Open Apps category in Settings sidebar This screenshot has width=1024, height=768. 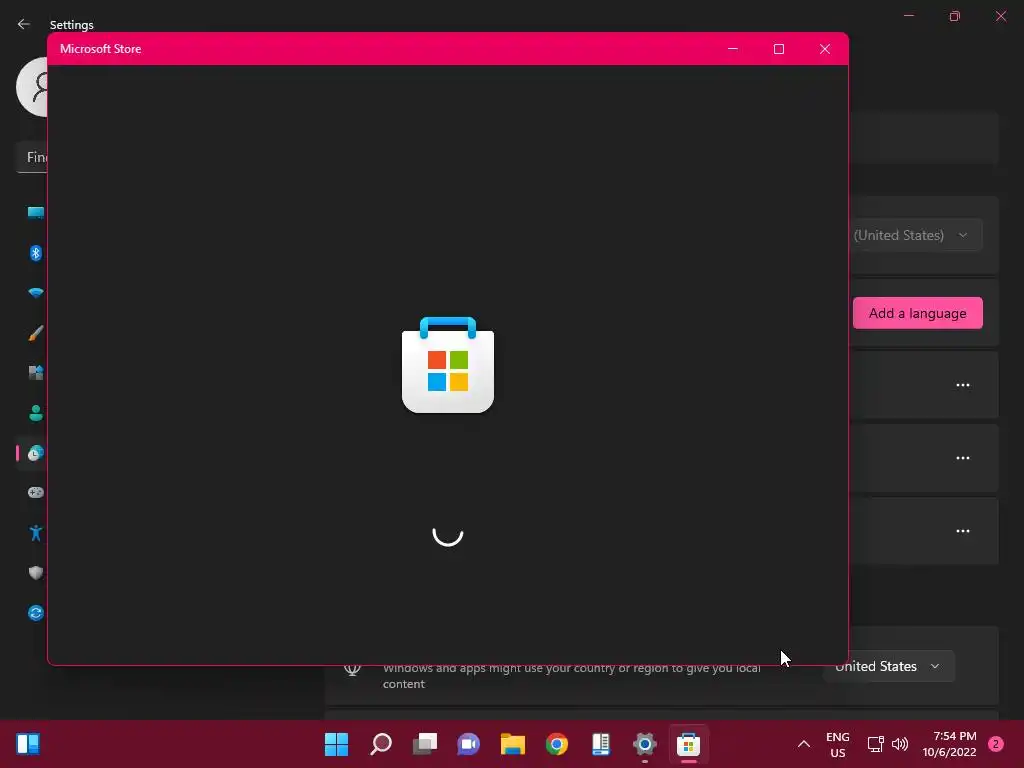(36, 373)
